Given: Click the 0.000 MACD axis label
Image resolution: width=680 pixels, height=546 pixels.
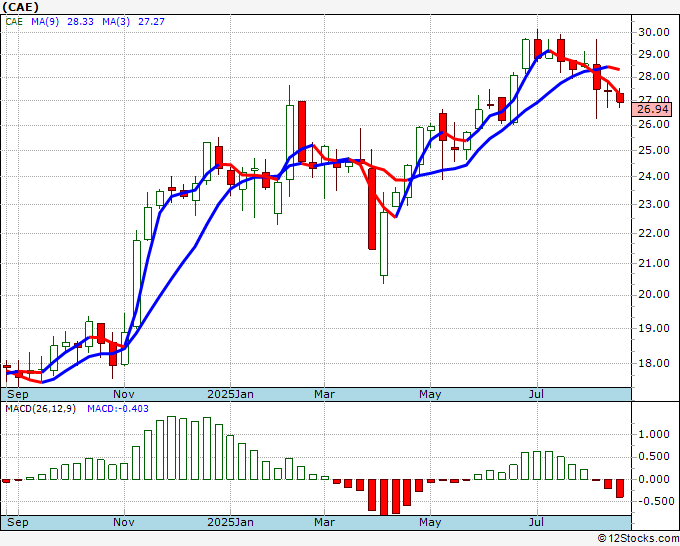Looking at the screenshot, I should click(654, 479).
